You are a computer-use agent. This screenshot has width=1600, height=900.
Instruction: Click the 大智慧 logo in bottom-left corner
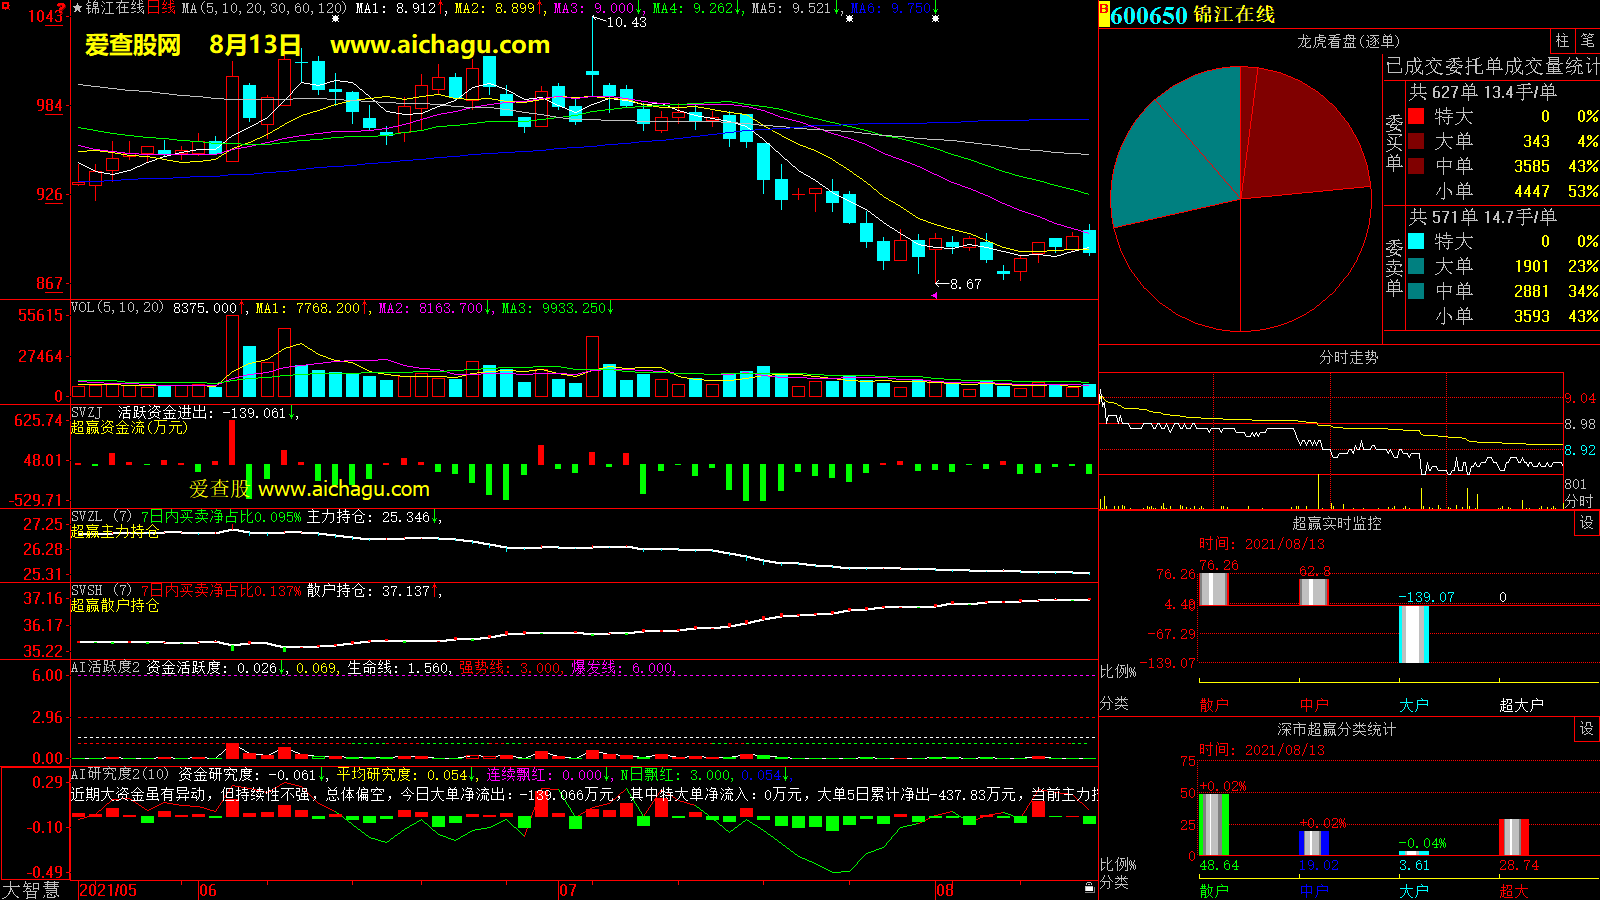tap(31, 889)
